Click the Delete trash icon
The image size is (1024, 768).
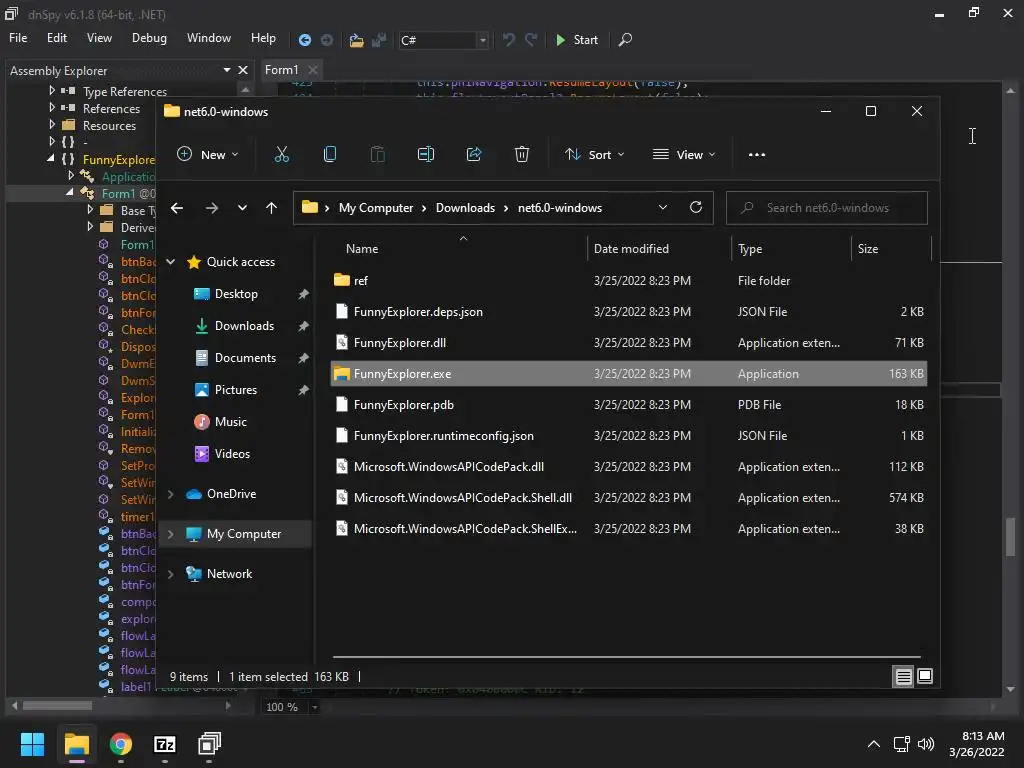[522, 155]
